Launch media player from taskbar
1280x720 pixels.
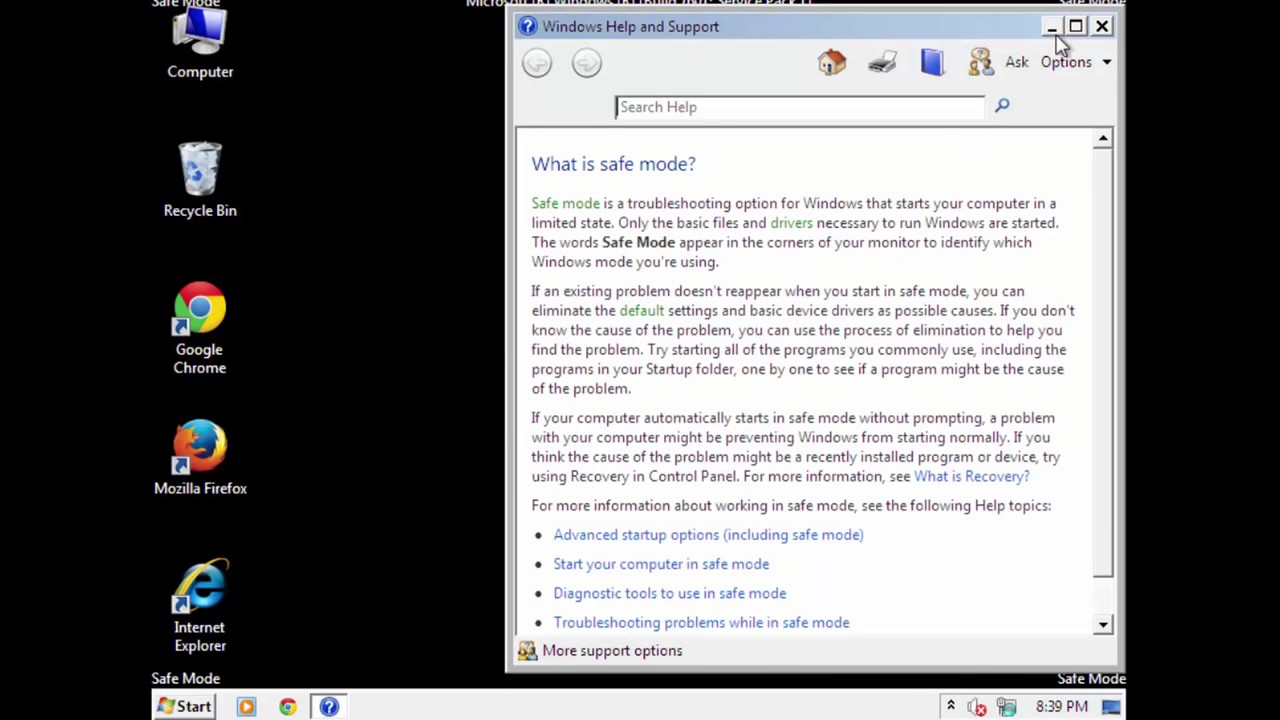click(246, 707)
